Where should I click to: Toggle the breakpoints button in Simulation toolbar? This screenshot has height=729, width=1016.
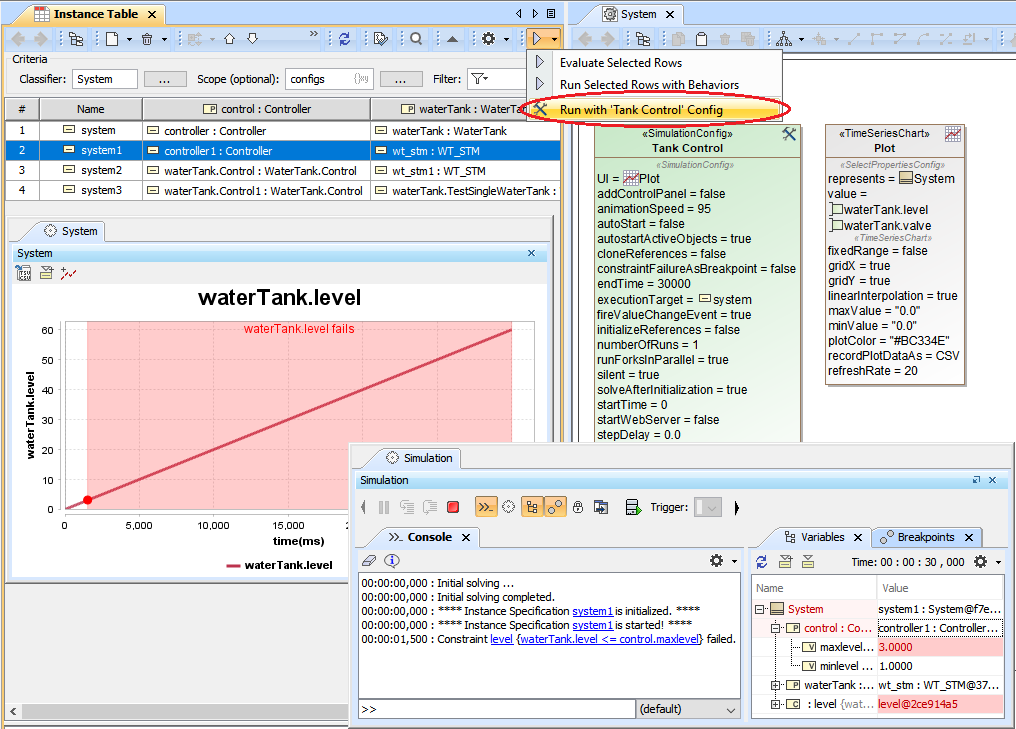[556, 508]
